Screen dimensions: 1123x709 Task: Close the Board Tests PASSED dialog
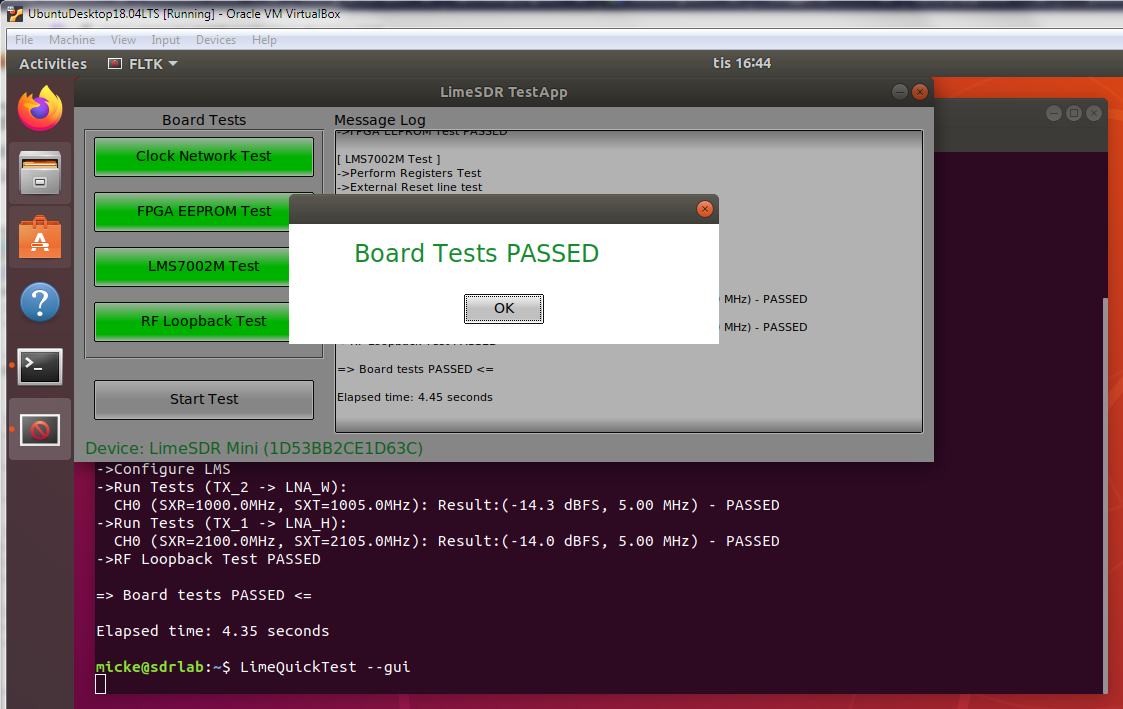(705, 208)
